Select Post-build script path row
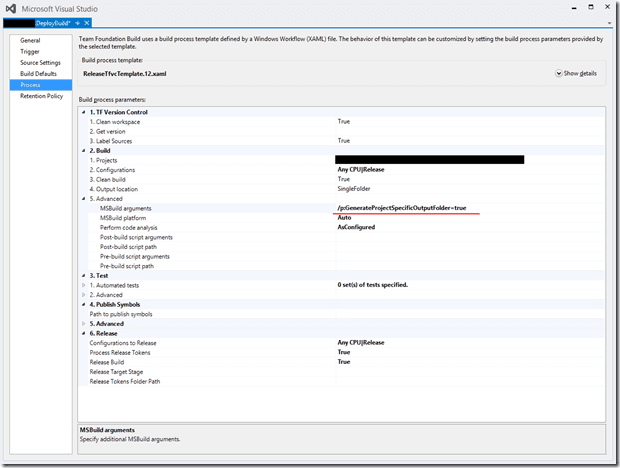The image size is (620, 468). click(x=342, y=247)
